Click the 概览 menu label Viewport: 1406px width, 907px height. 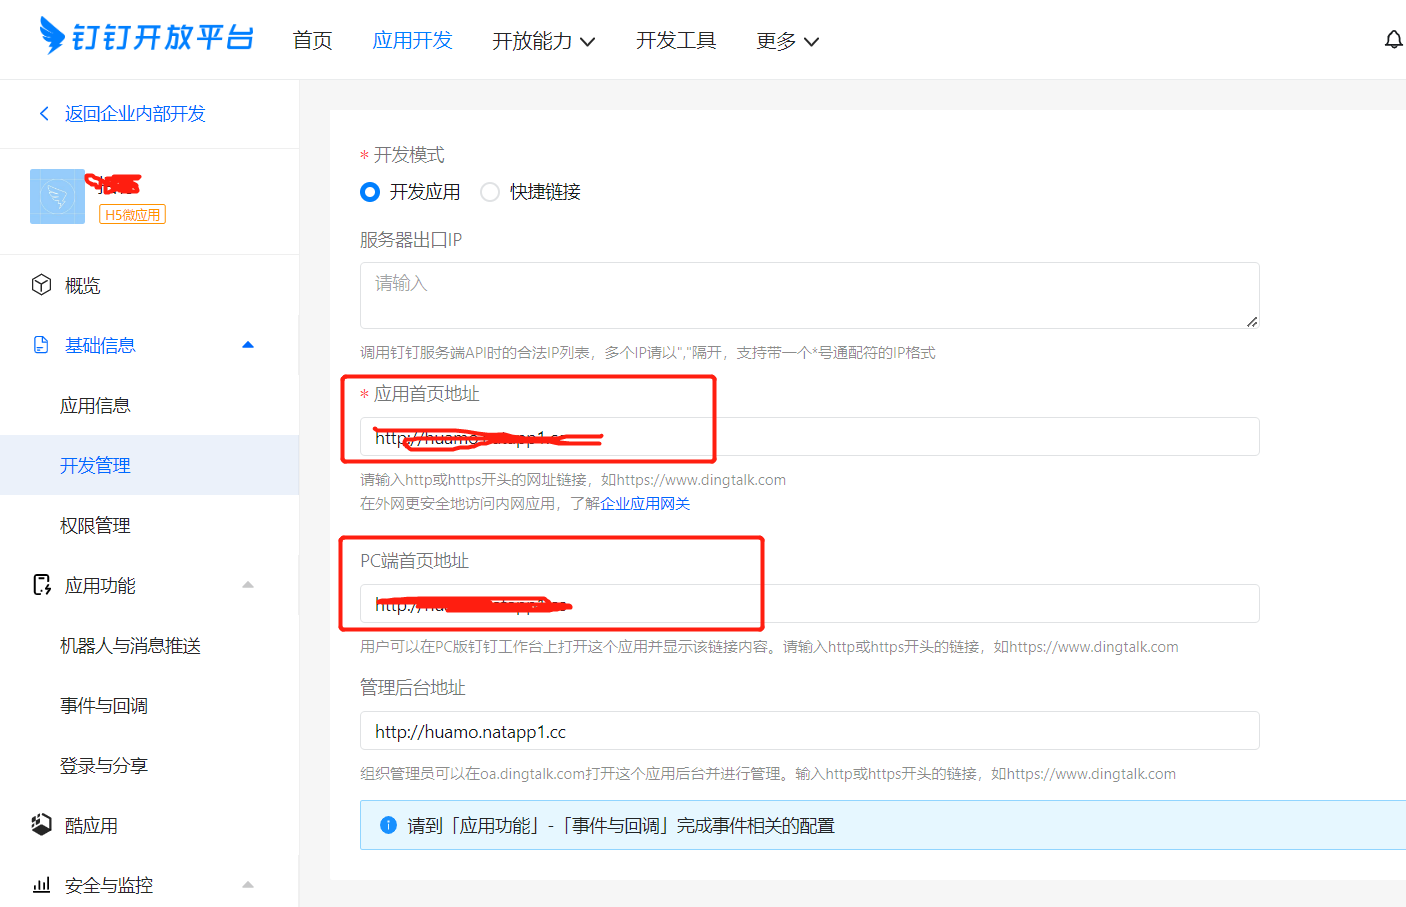83,285
